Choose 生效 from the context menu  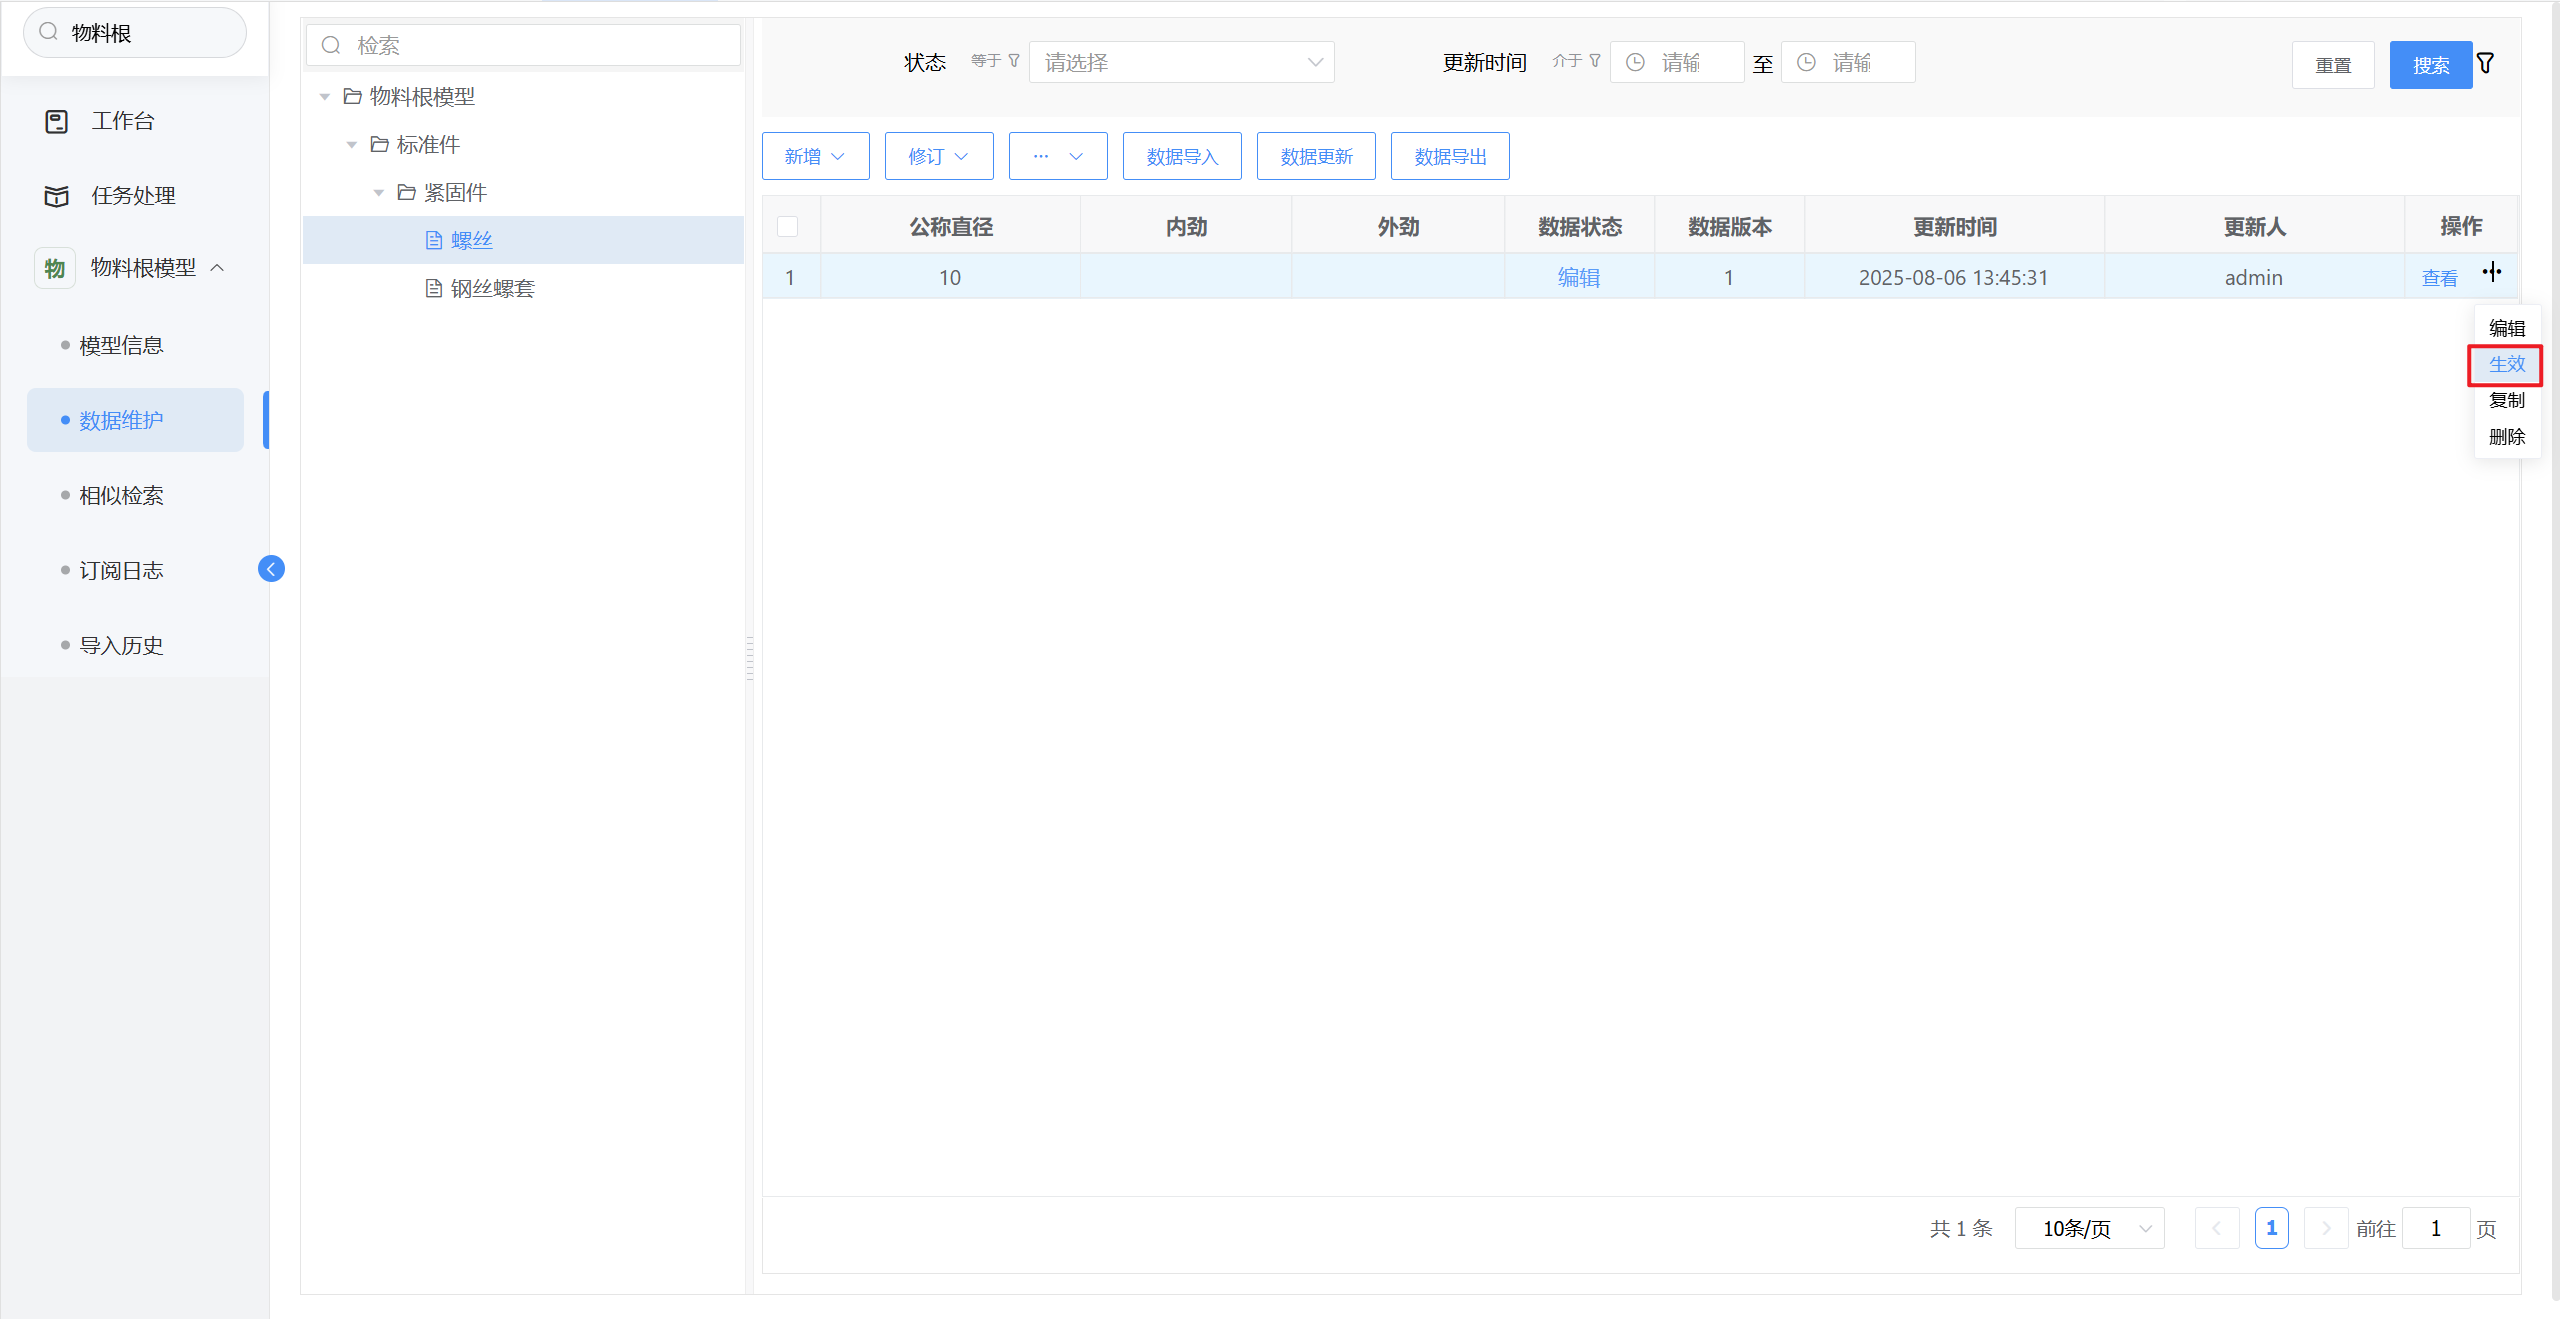tap(2506, 365)
